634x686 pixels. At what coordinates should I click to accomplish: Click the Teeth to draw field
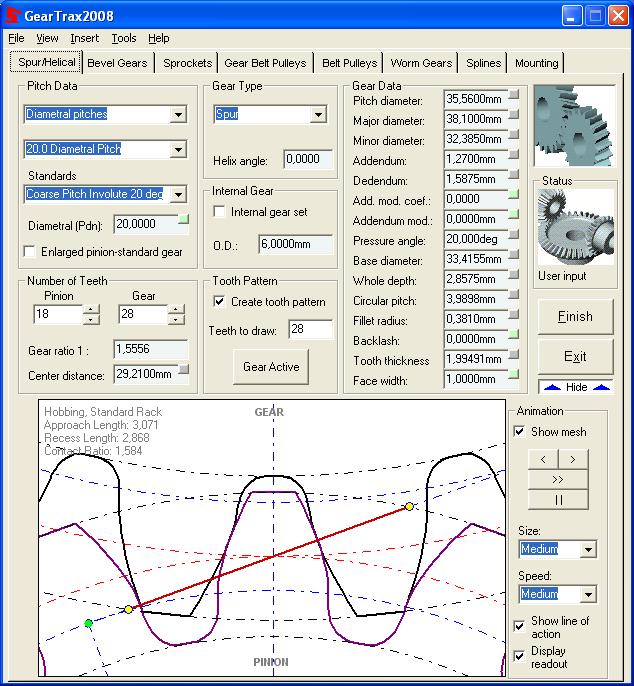click(310, 329)
